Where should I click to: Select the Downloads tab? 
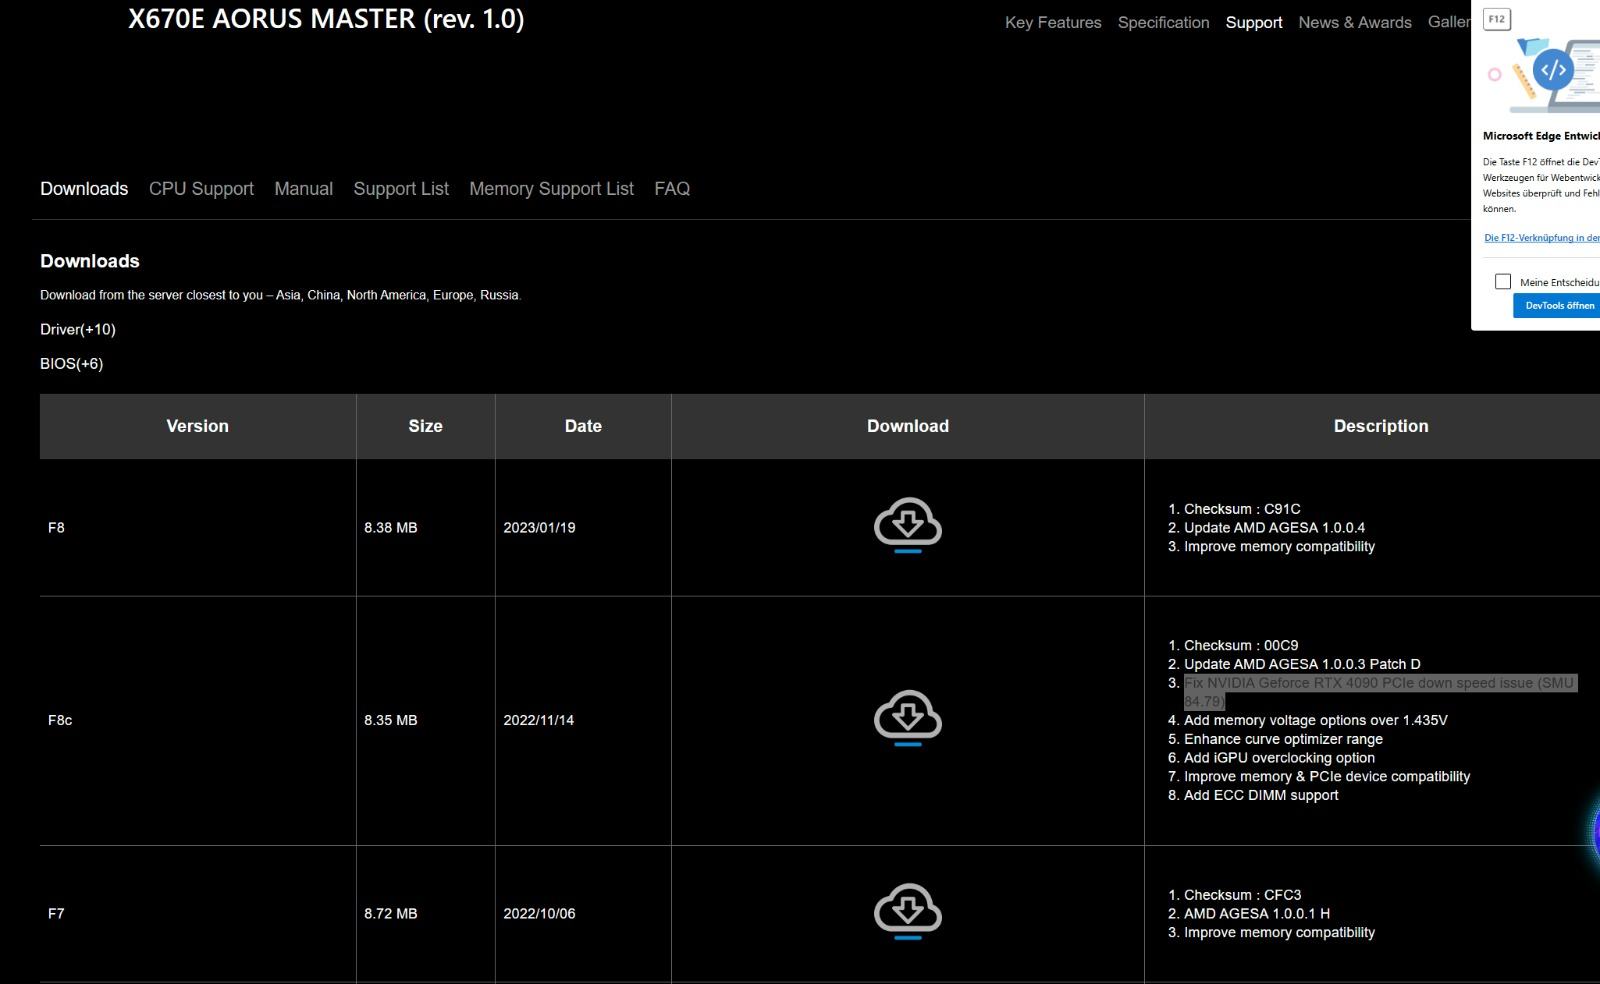click(x=84, y=188)
